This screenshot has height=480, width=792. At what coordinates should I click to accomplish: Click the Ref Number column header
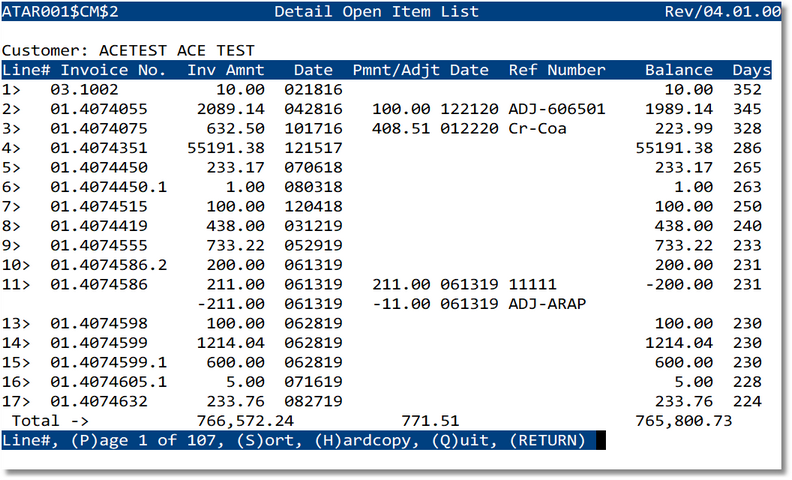pyautogui.click(x=556, y=70)
